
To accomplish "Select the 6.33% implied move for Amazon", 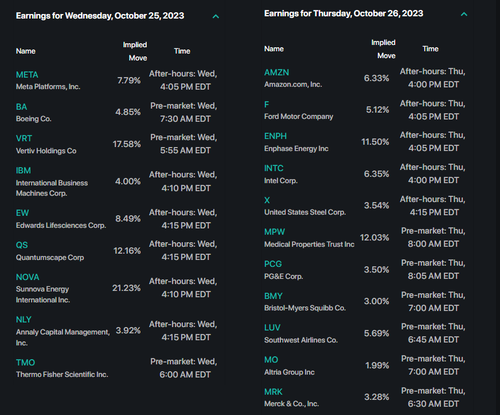I will [x=377, y=78].
